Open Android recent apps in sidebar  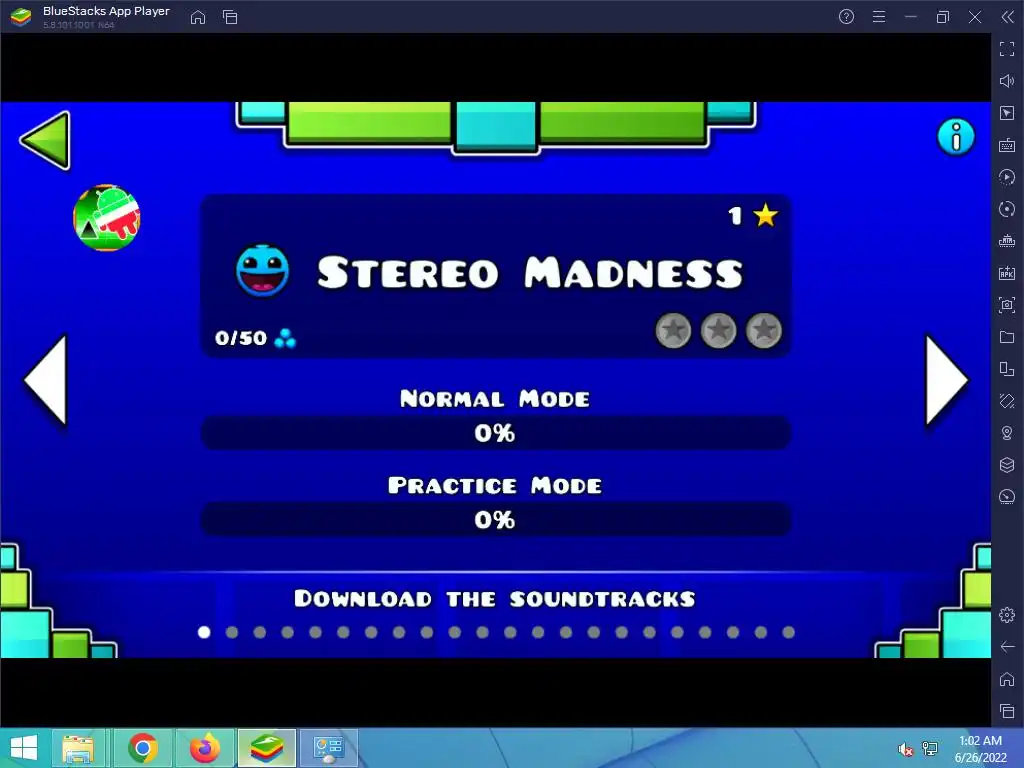[1007, 711]
